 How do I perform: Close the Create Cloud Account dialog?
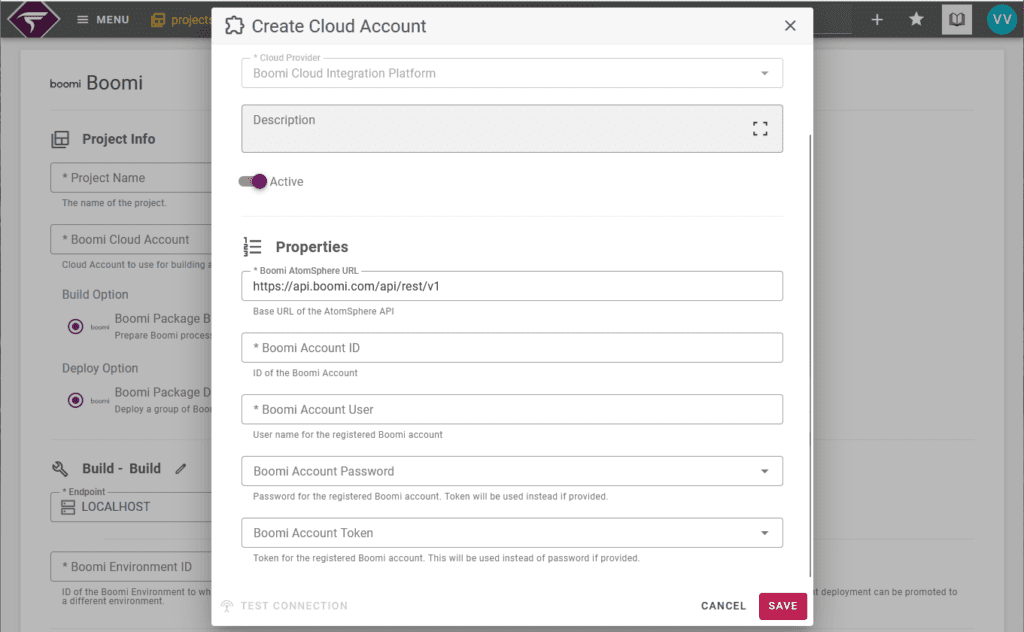[x=790, y=26]
